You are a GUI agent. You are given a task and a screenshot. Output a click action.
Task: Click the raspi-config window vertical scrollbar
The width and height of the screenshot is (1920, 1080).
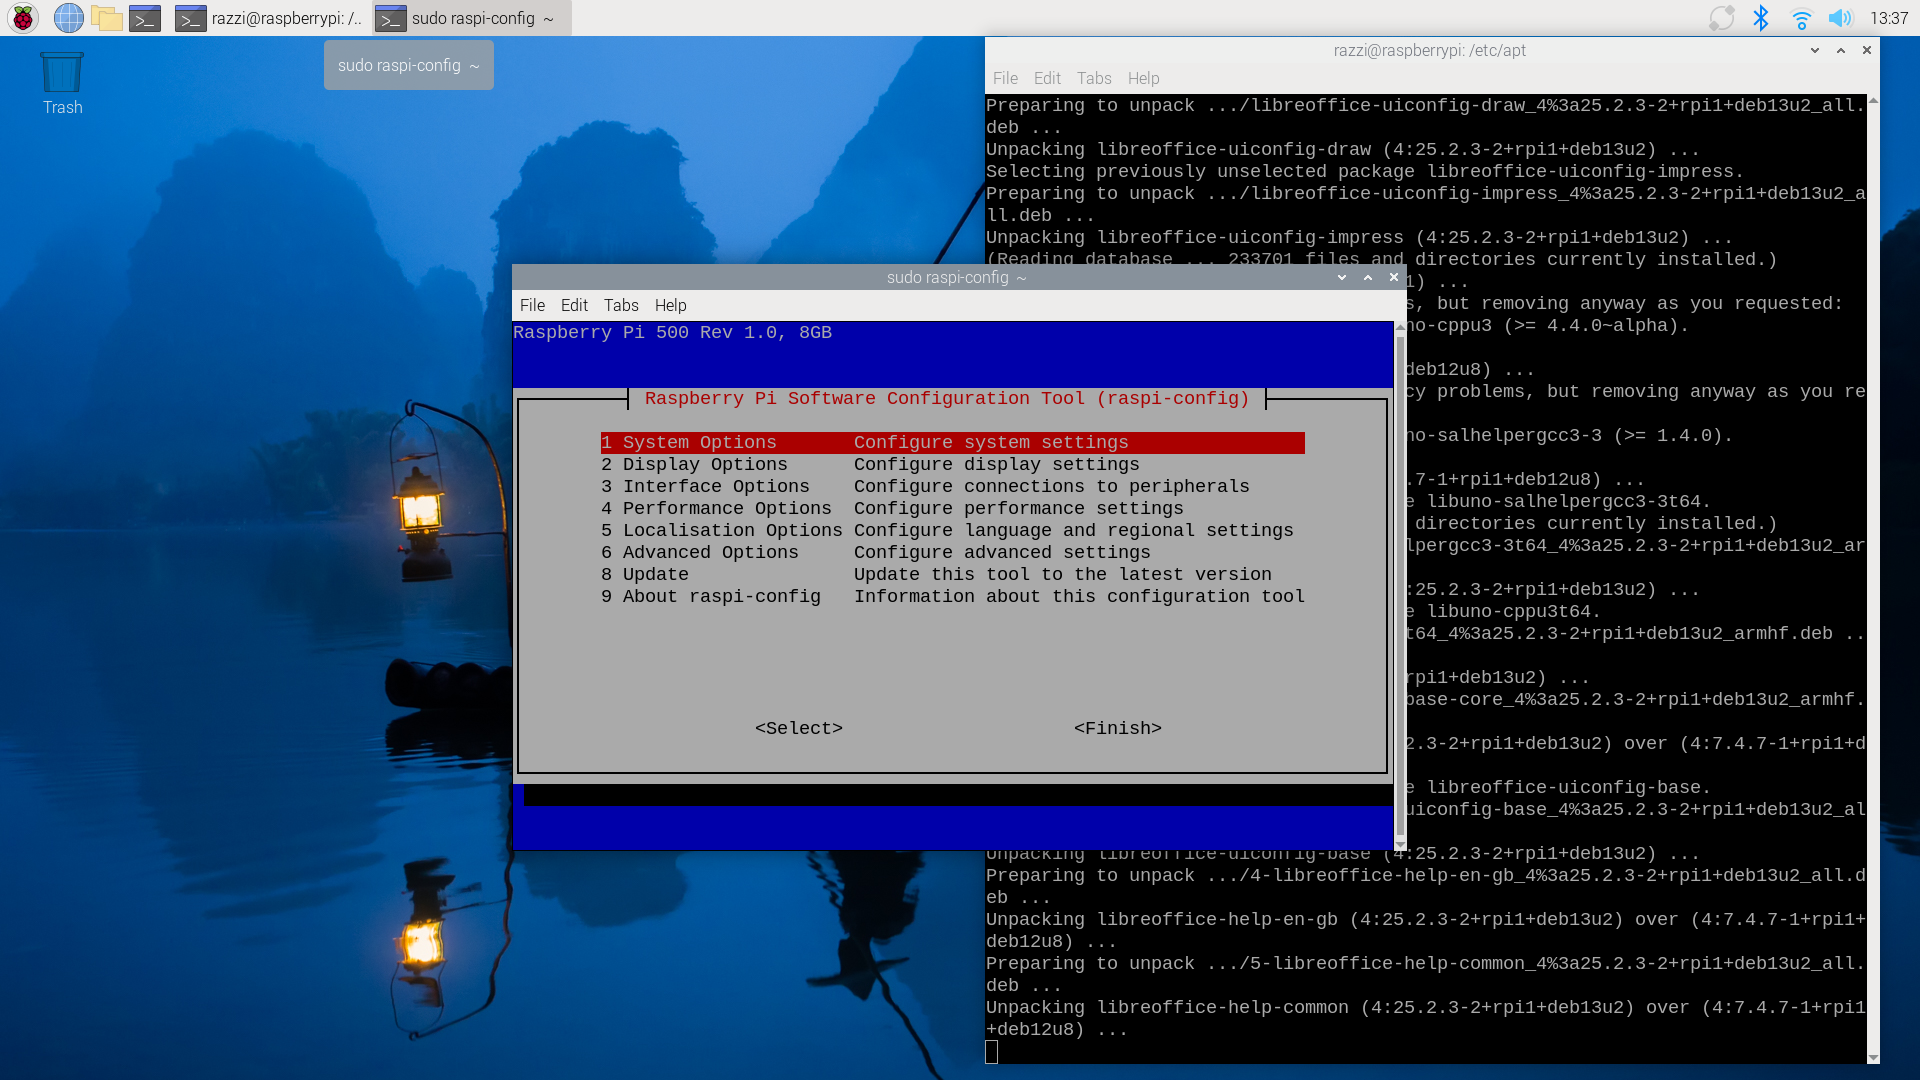click(1400, 586)
